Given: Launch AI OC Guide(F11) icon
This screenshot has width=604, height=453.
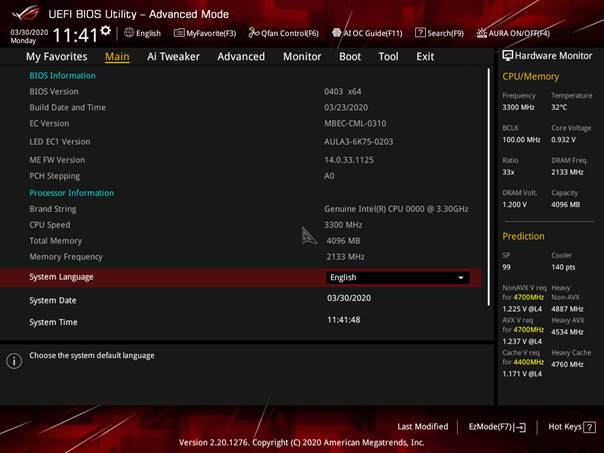Looking at the screenshot, I should pyautogui.click(x=337, y=33).
